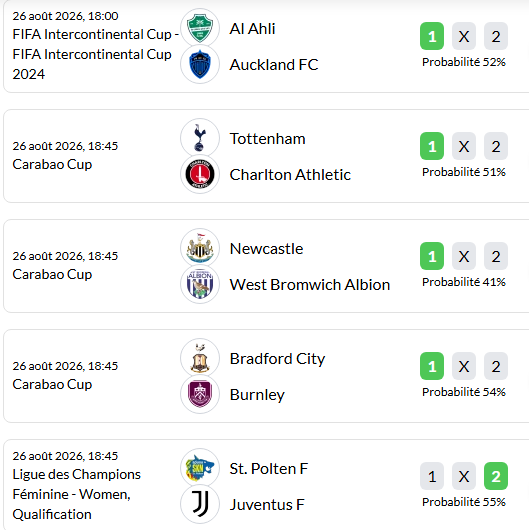Click the St. Polten F logo
The image size is (529, 530).
[x=200, y=468]
